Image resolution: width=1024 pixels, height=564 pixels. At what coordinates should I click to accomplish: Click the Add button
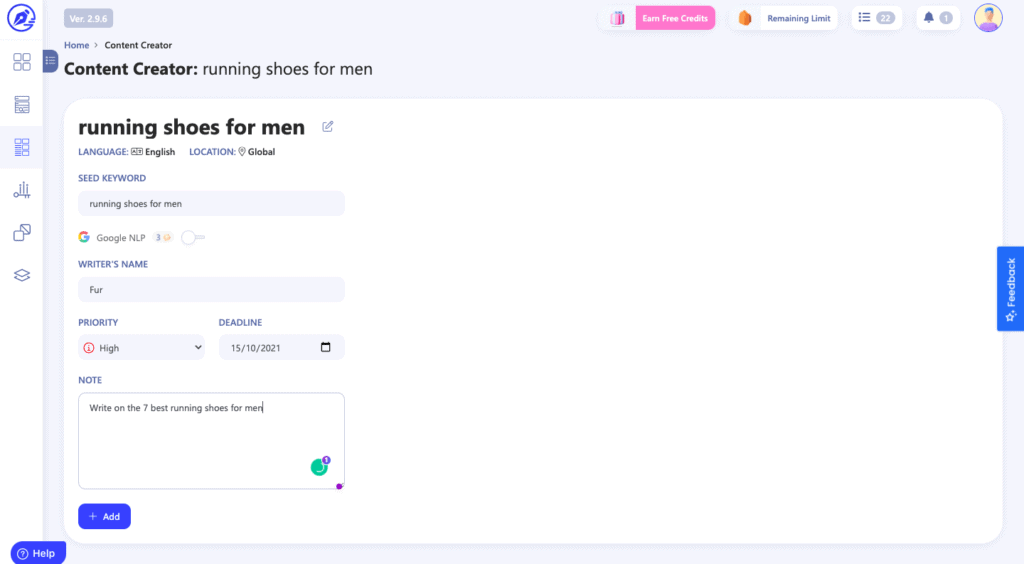pos(104,516)
